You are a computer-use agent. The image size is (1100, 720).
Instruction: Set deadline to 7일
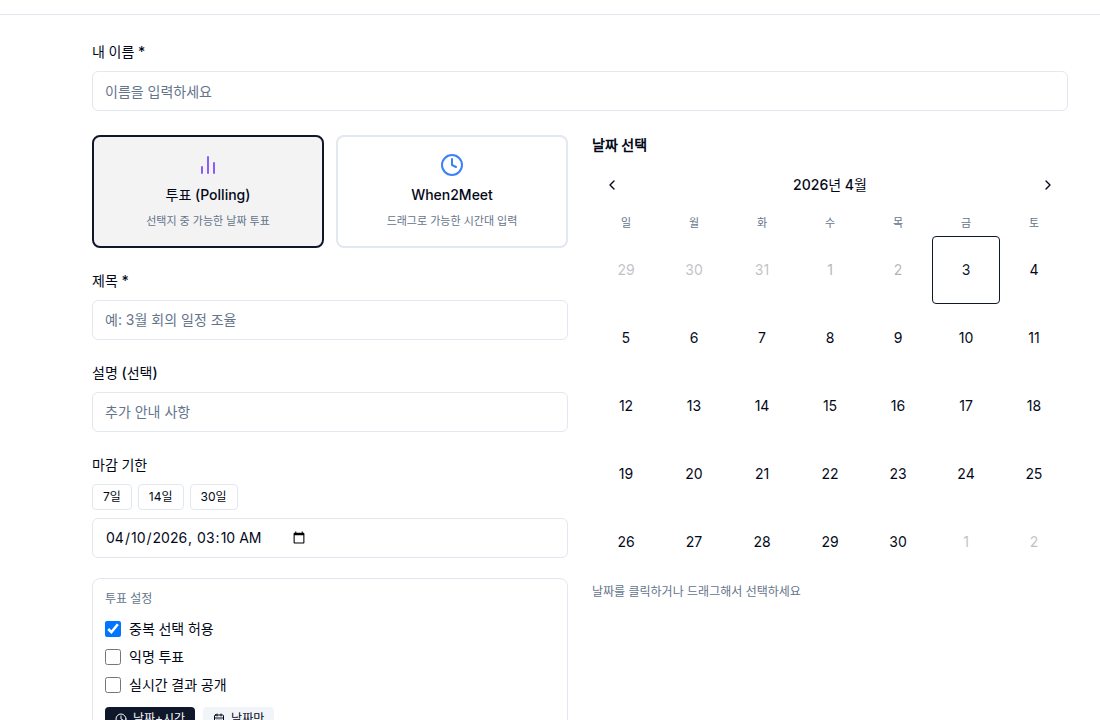coord(111,496)
